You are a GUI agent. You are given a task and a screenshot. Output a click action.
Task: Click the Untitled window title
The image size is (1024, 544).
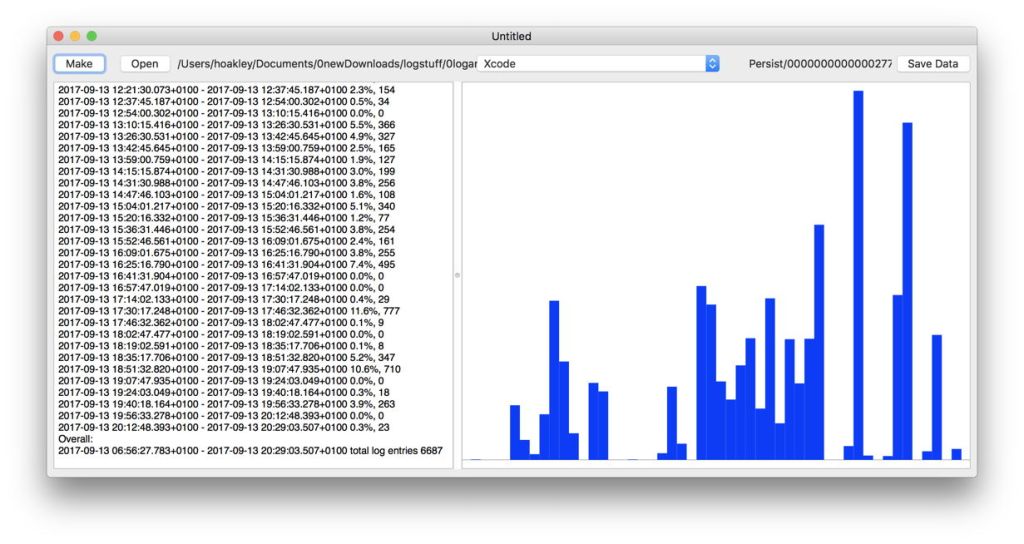coord(511,36)
